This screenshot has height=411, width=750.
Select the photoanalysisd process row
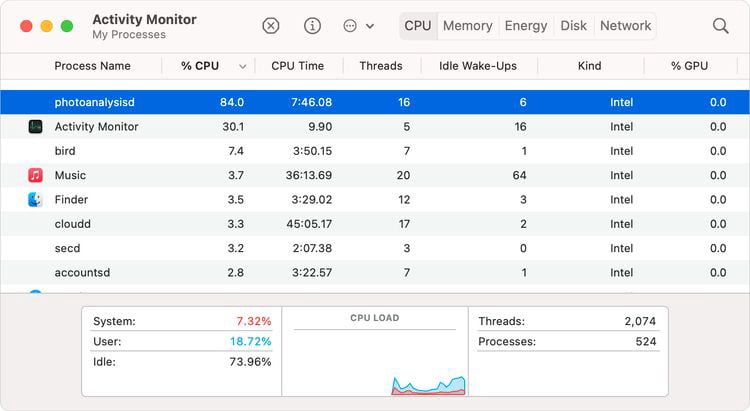(375, 102)
